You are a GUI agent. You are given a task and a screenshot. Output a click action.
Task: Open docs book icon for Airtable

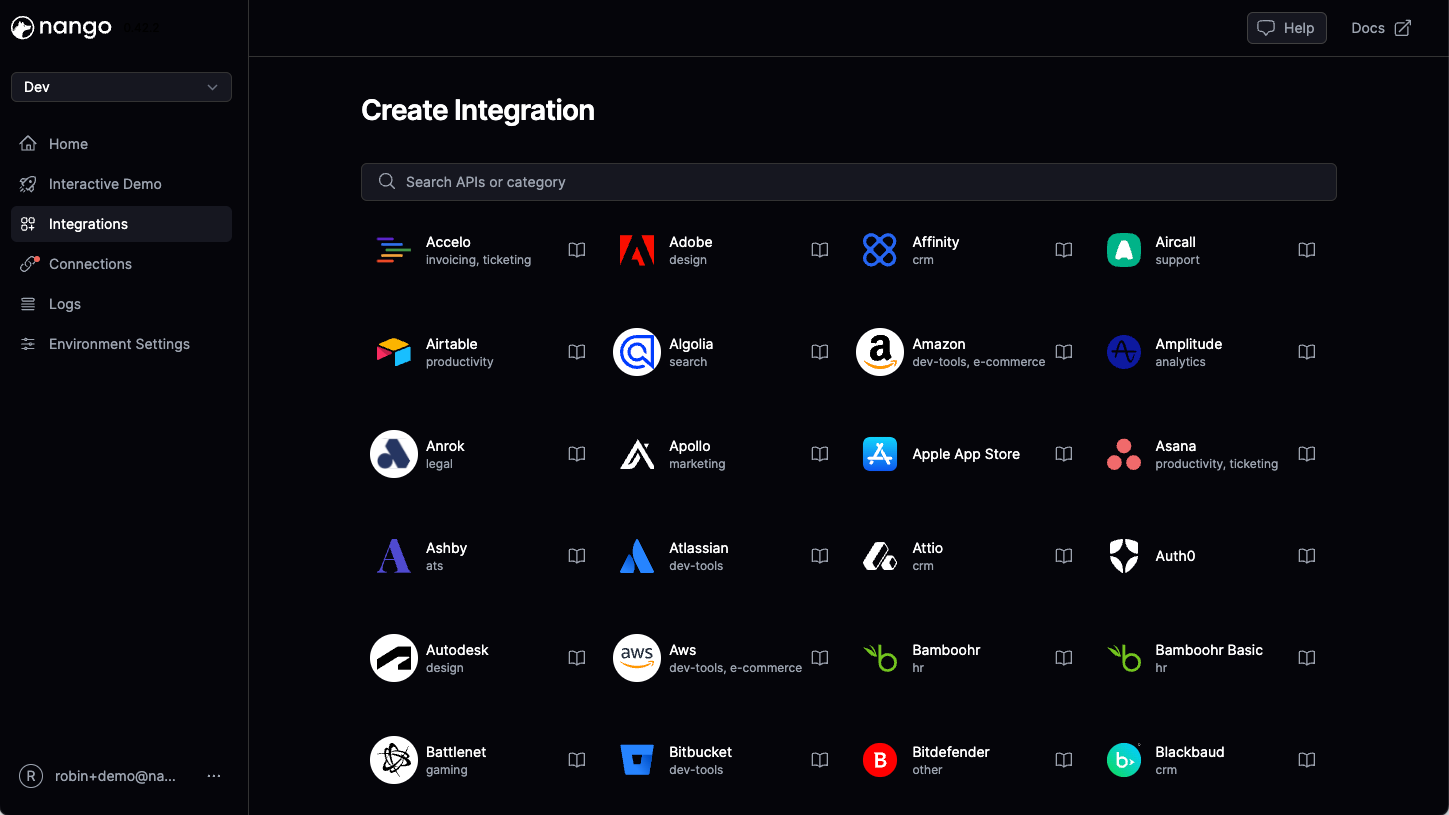pyautogui.click(x=577, y=352)
